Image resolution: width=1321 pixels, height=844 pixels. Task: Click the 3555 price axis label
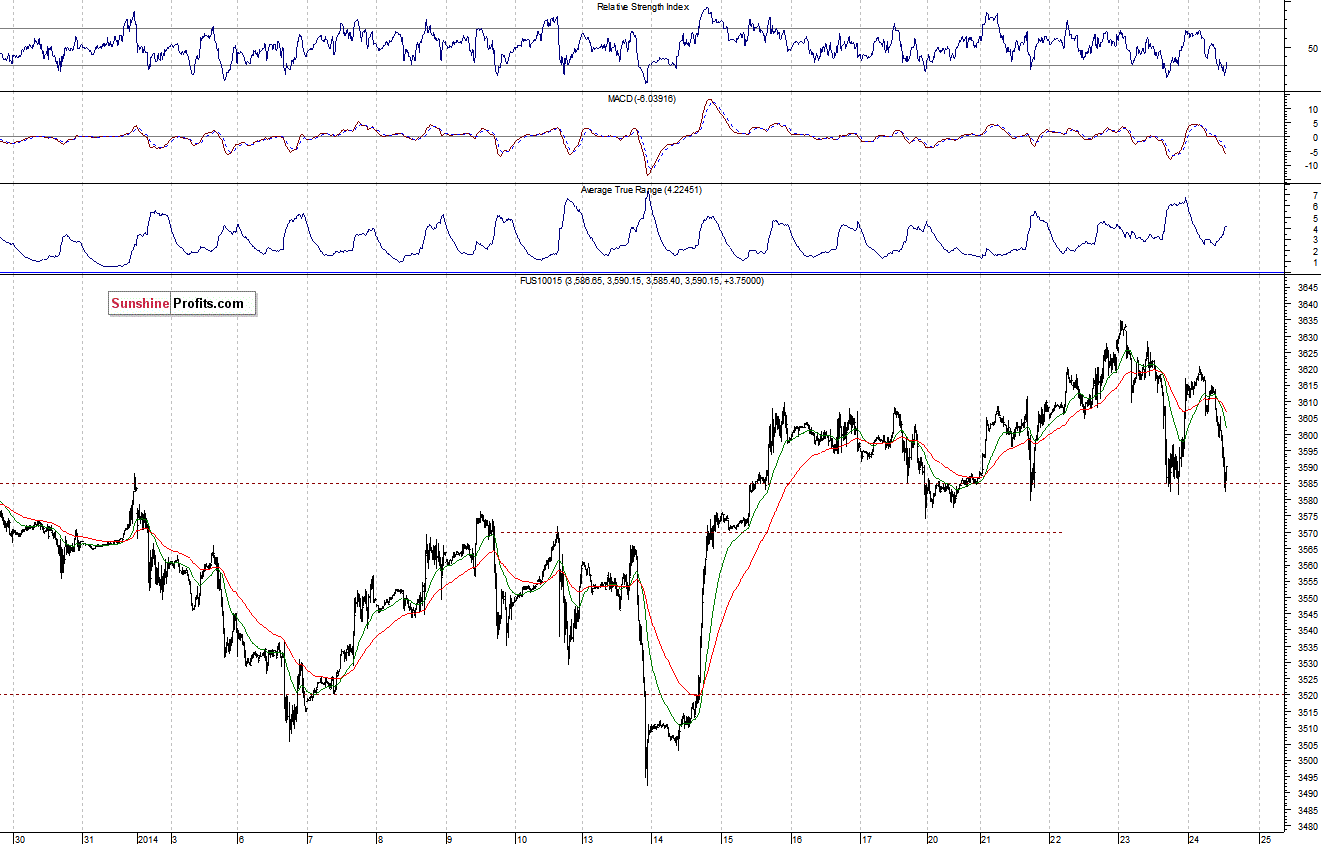point(1307,582)
